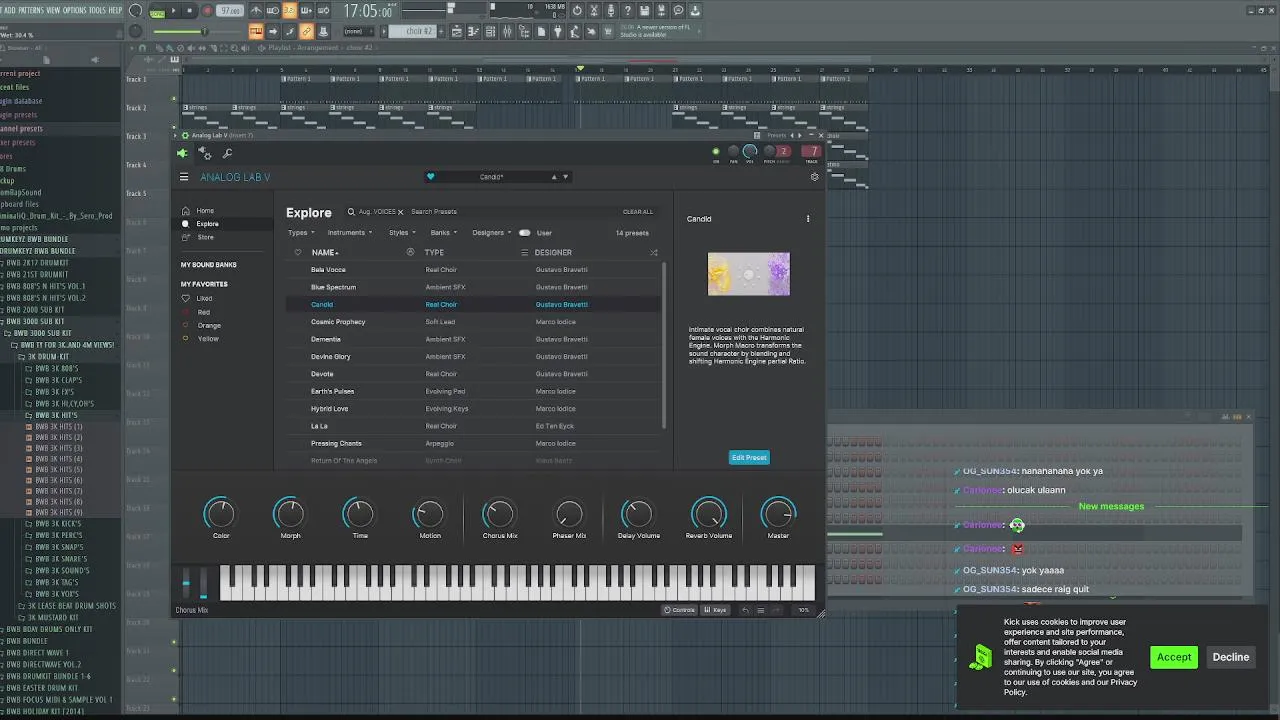Expand the Designers filter dropdown
This screenshot has height=720, width=1280.
tap(491, 233)
